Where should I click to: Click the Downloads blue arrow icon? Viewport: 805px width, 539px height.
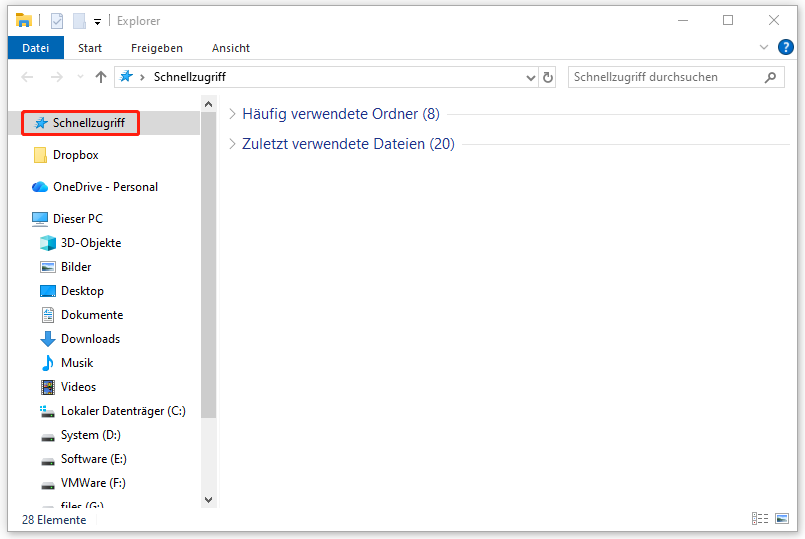[48, 339]
